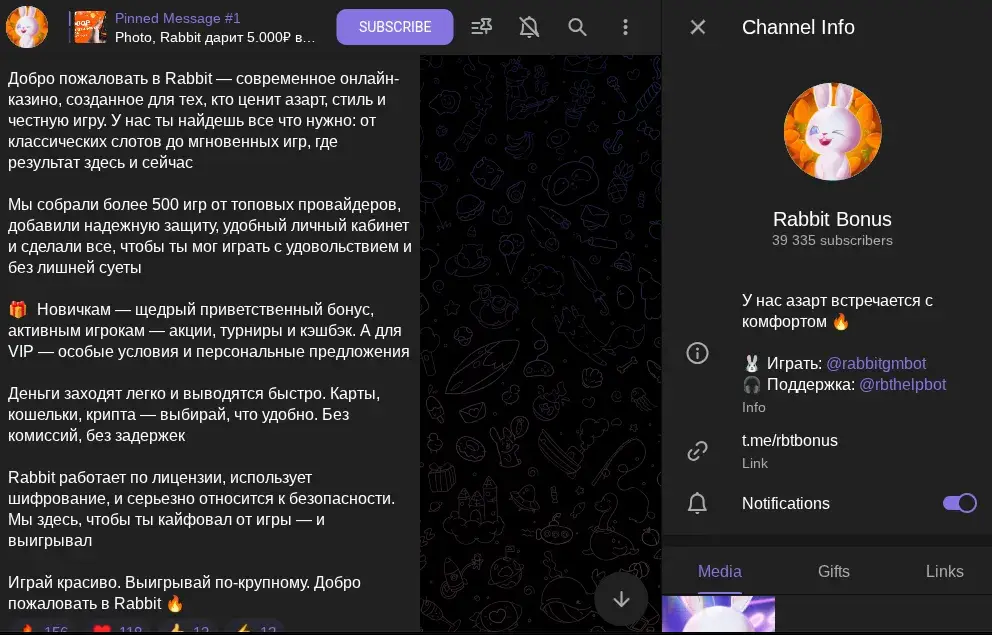Screen dimensions: 992x635
Task: Open the Rabbit channel avatar in header
Action: pyautogui.click(x=27, y=27)
